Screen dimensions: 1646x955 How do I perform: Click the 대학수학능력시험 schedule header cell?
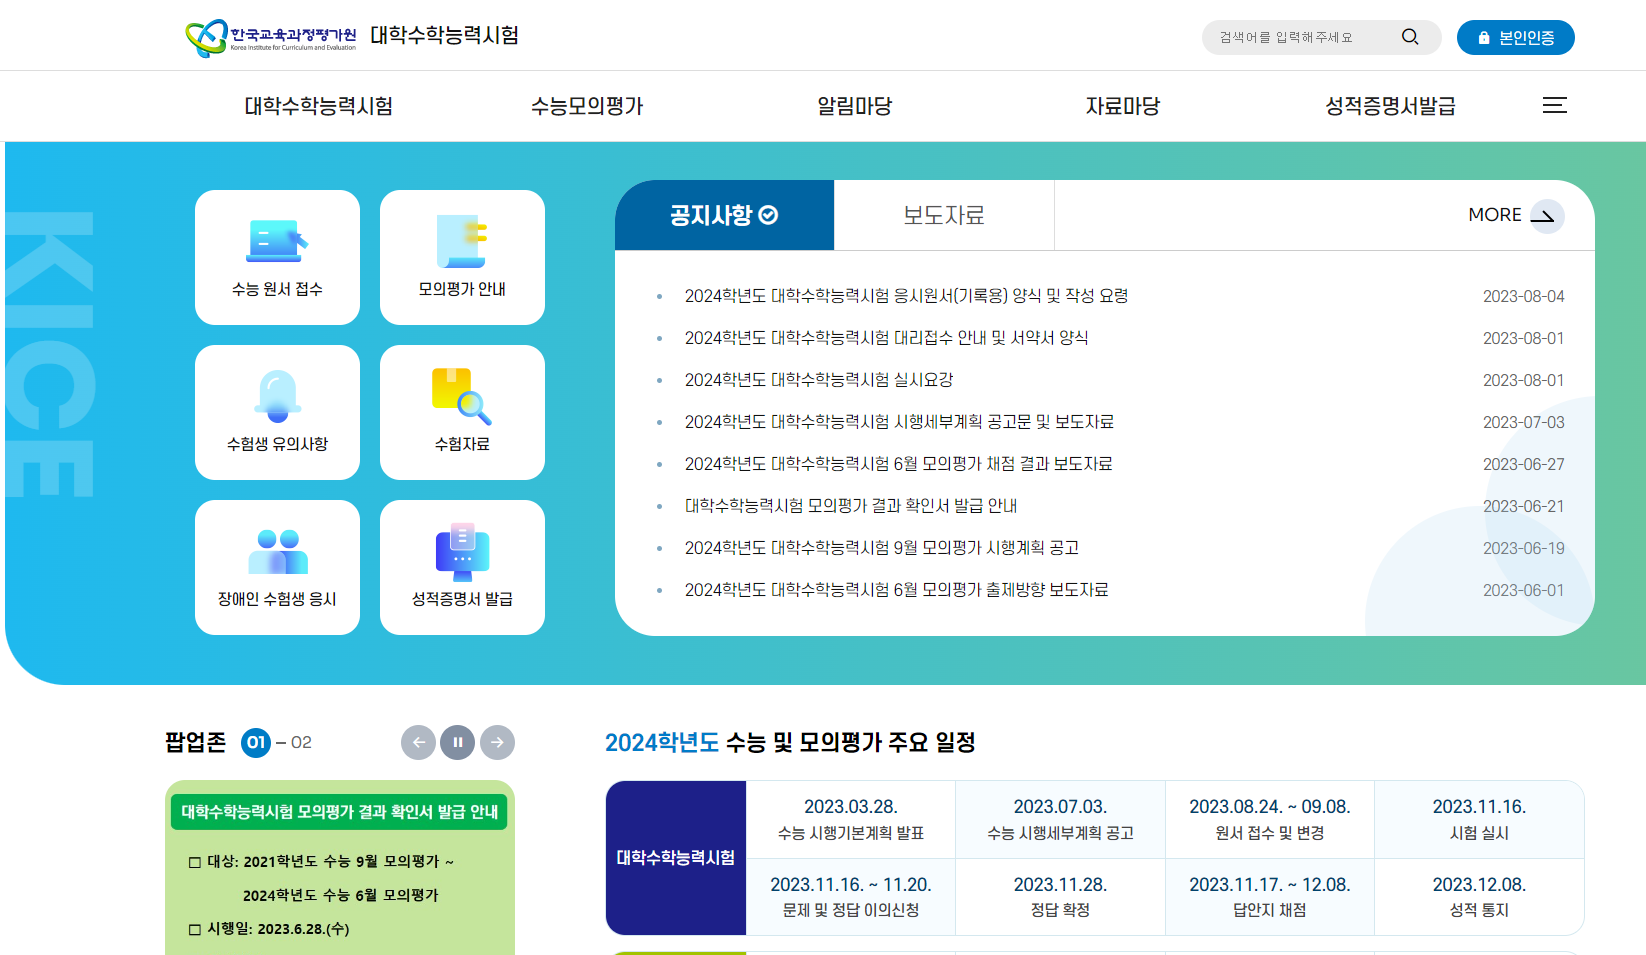coord(676,858)
